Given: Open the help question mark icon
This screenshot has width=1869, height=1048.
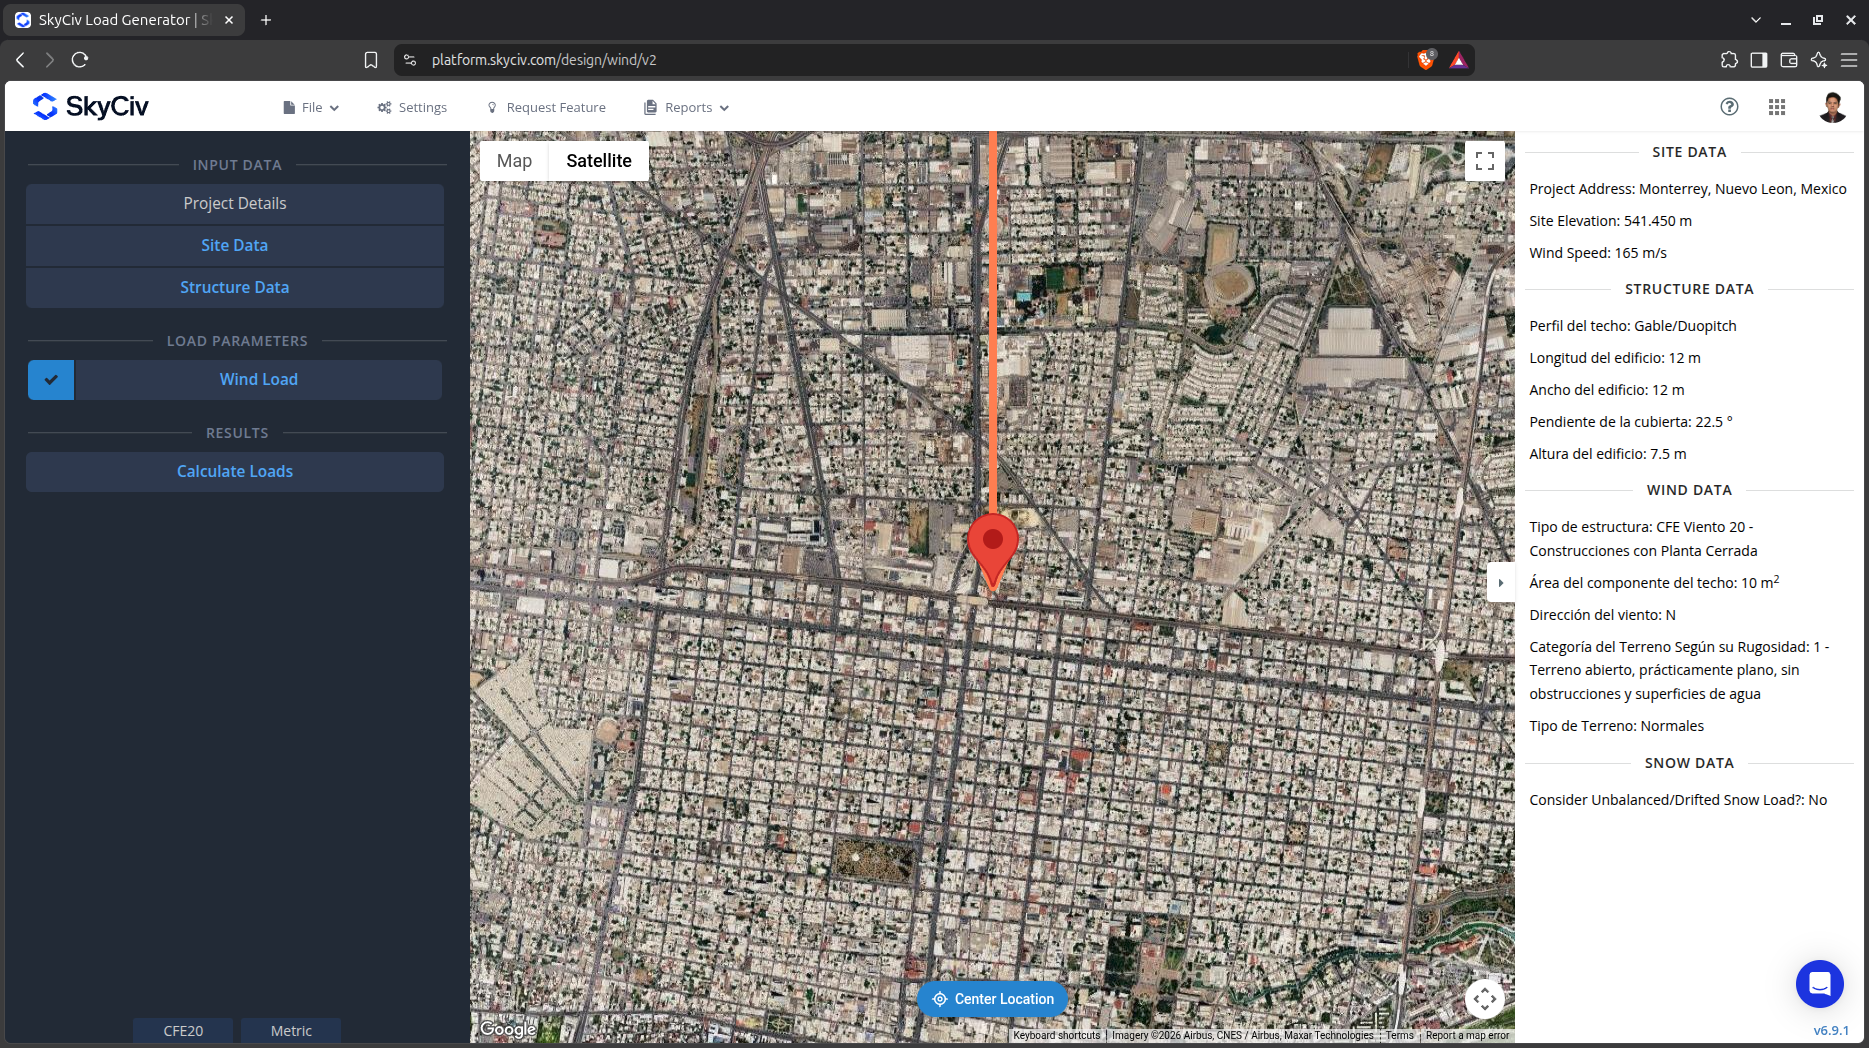Looking at the screenshot, I should point(1729,107).
